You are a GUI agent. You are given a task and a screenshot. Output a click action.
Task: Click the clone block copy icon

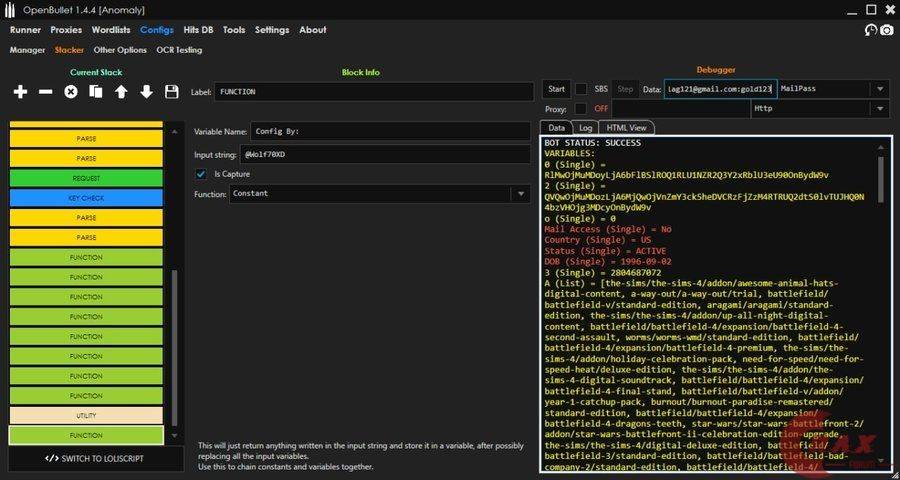(96, 92)
